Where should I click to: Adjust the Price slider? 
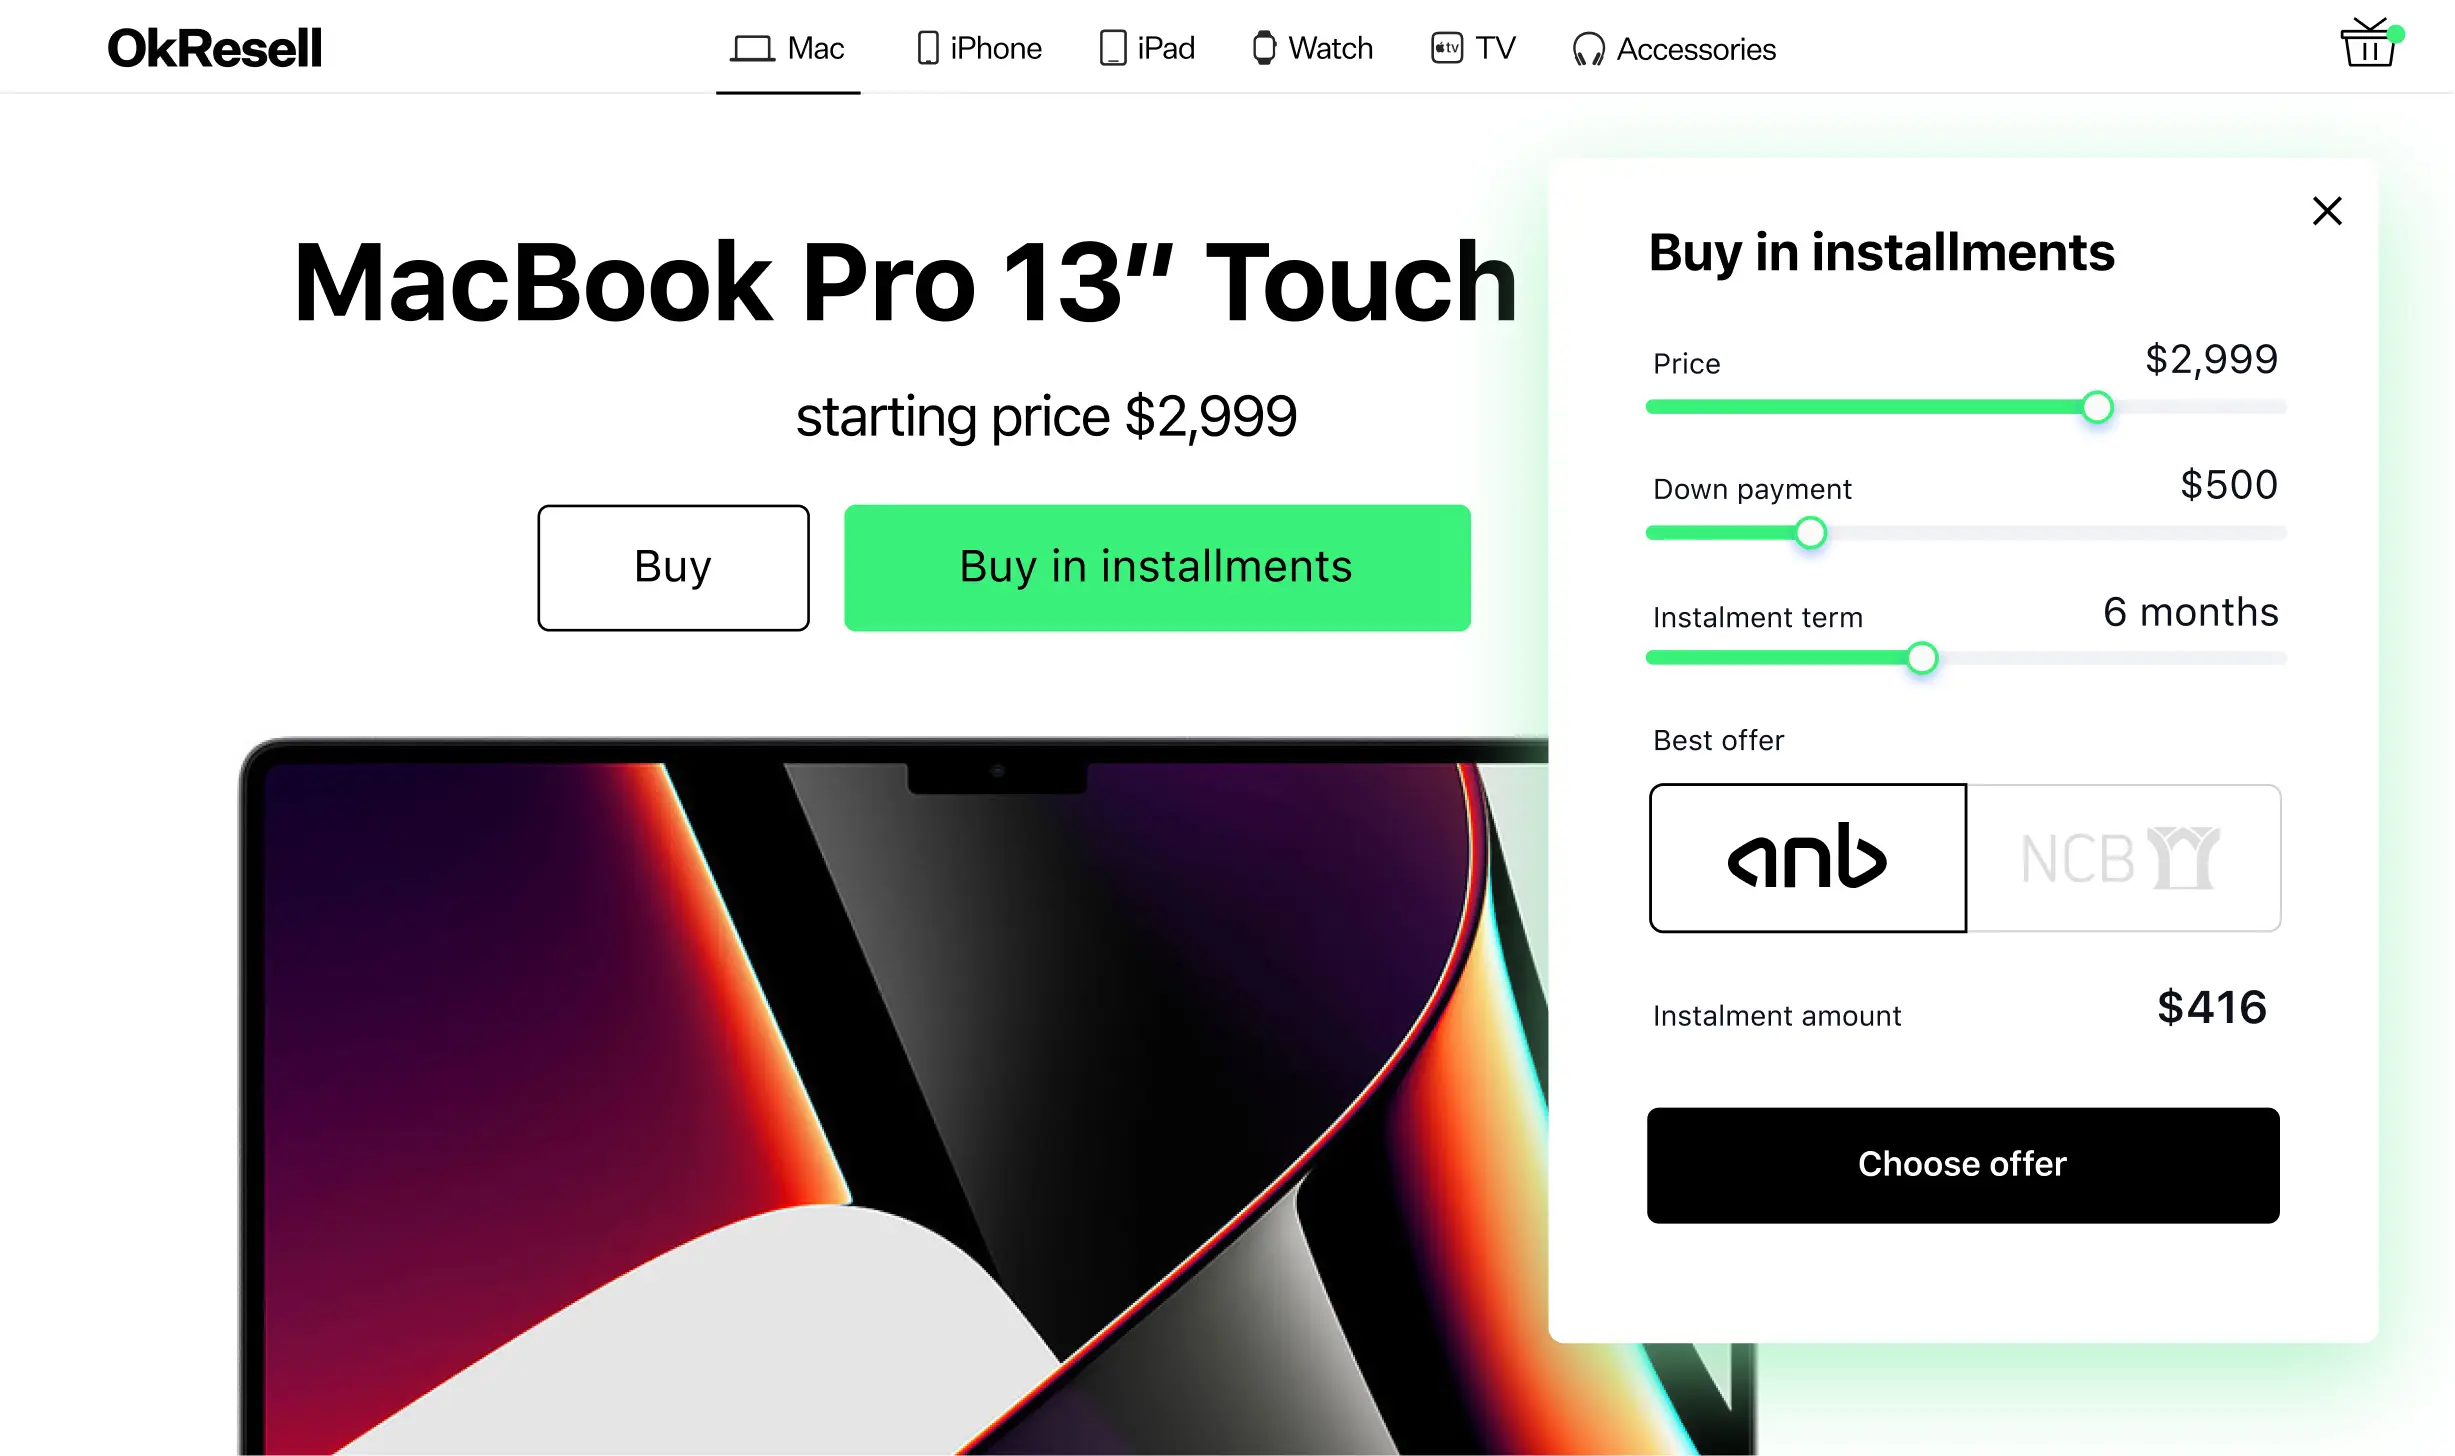[x=2096, y=406]
